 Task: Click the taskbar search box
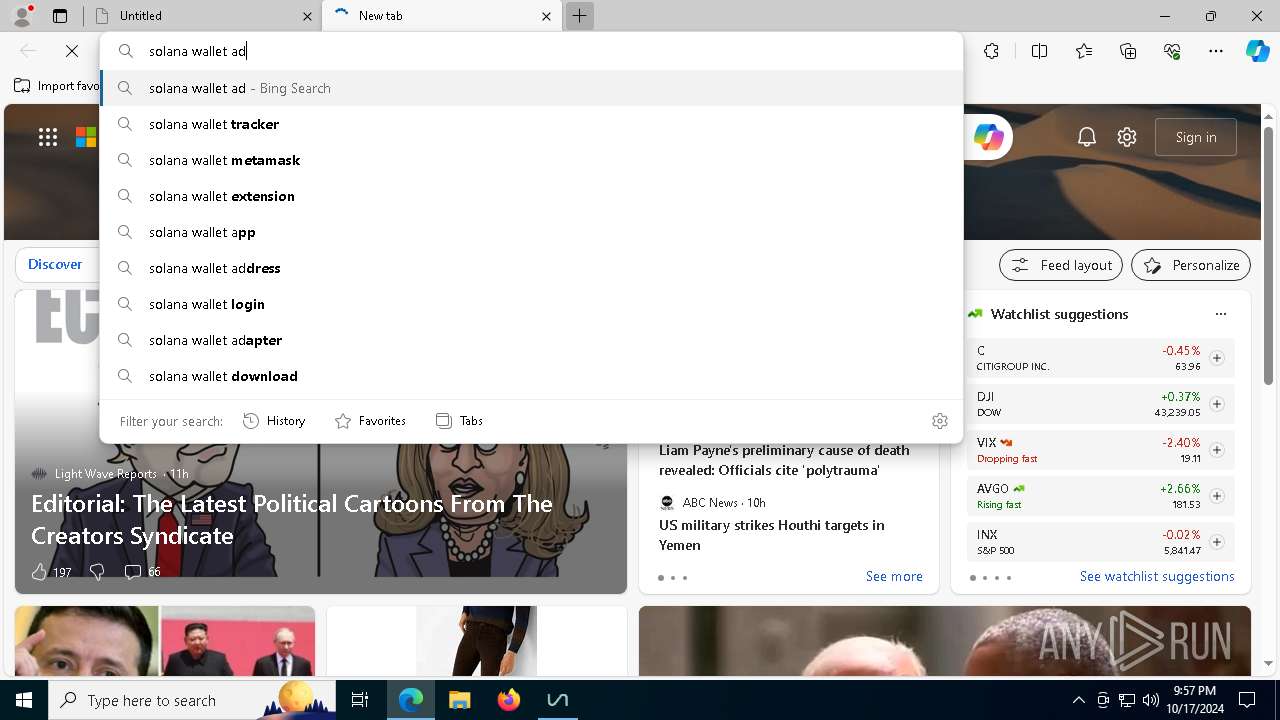192,700
